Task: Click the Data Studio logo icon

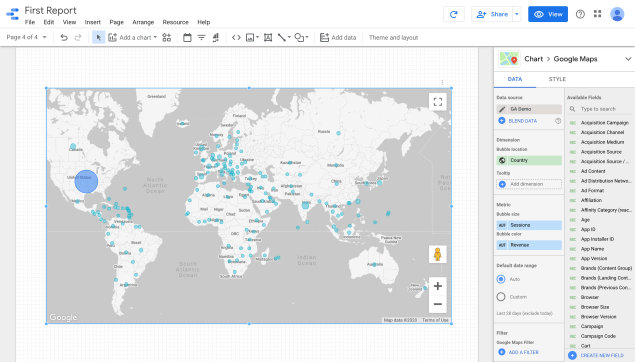Action: click(x=13, y=14)
